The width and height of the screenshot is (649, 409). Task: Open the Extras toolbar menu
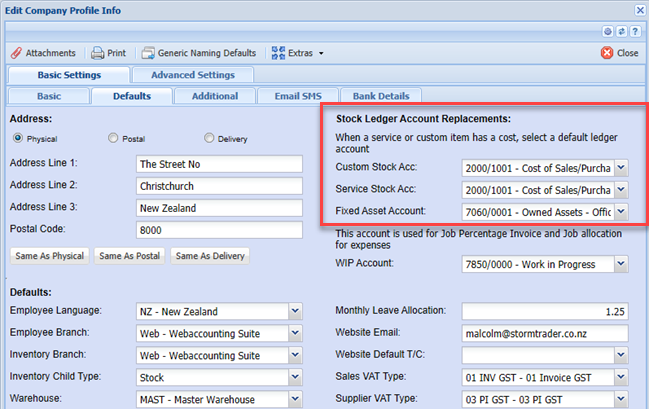tap(278, 53)
